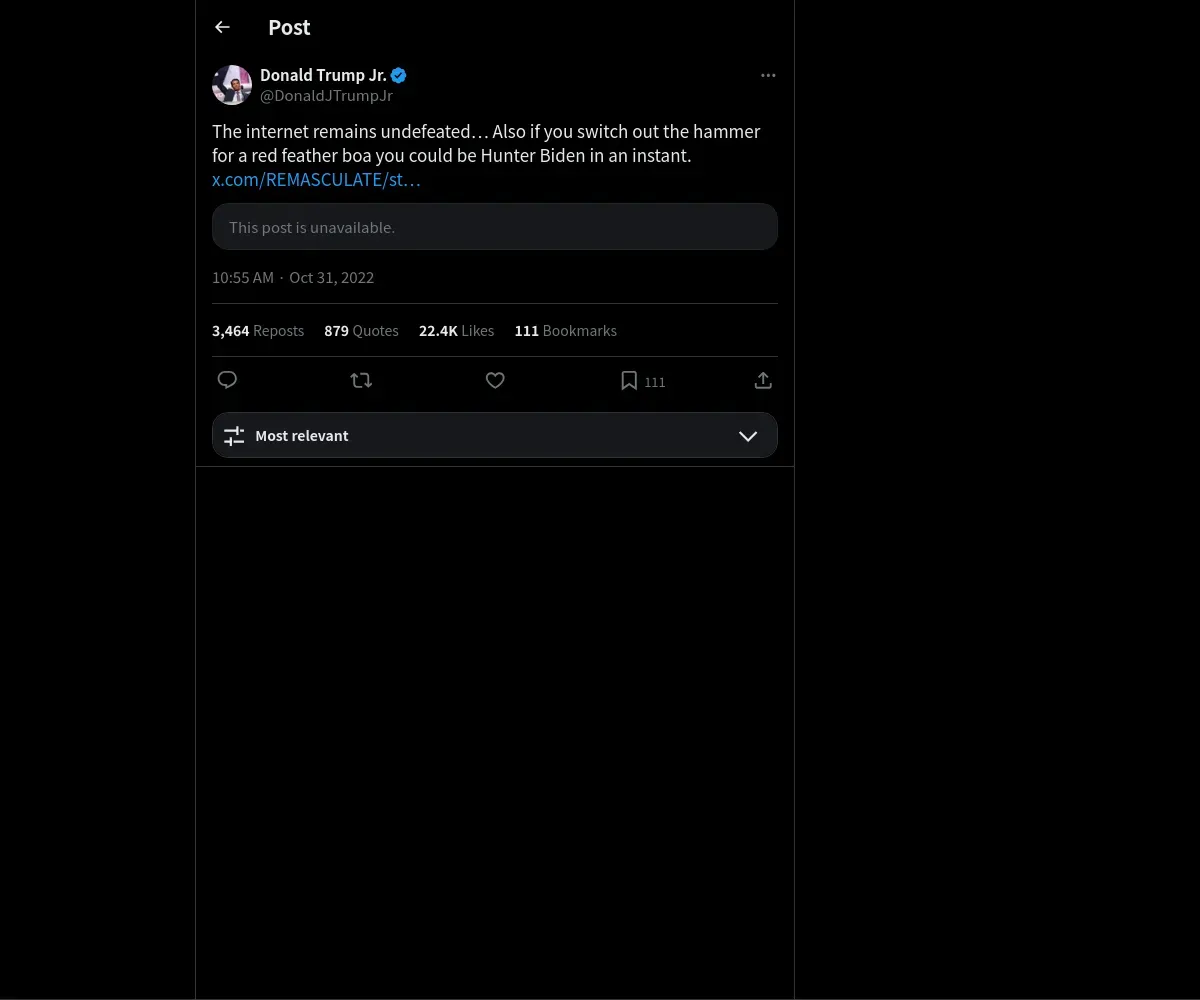Reply using the speech bubble icon
Image resolution: width=1200 pixels, height=1000 pixels.
click(x=227, y=380)
